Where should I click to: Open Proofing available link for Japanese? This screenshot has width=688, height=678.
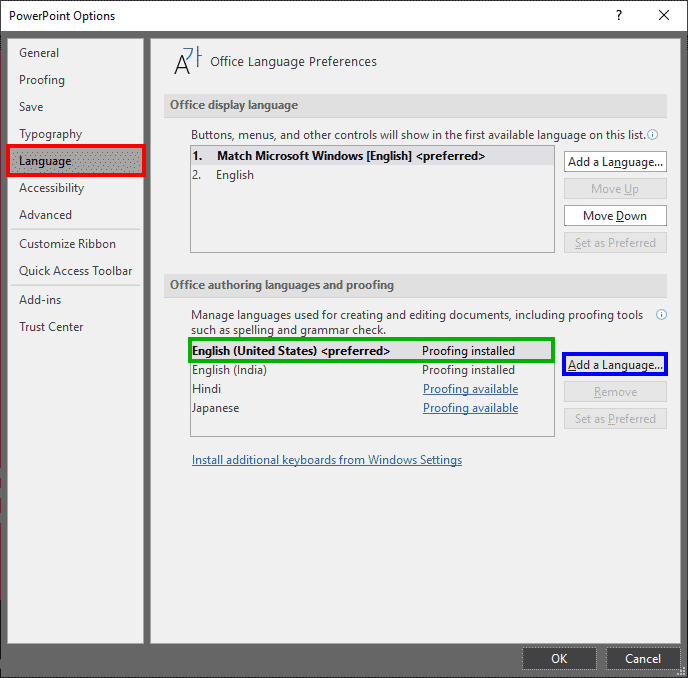(470, 408)
